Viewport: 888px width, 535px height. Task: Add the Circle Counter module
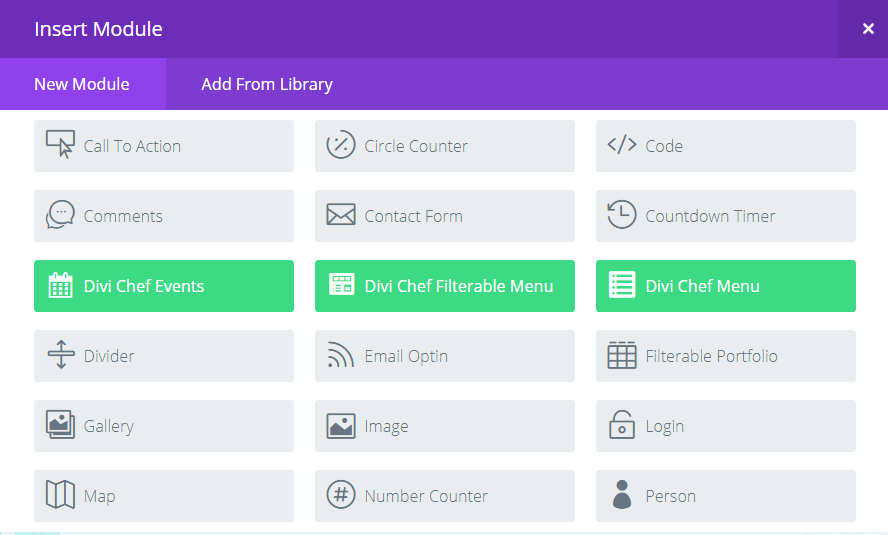pyautogui.click(x=445, y=145)
